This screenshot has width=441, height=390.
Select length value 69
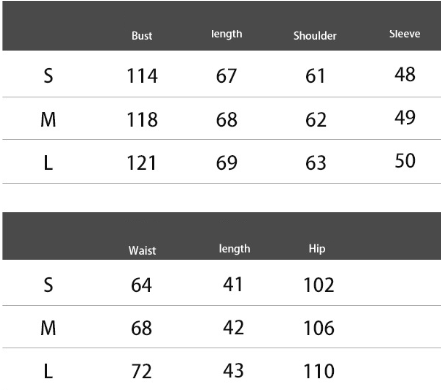[x=227, y=163]
